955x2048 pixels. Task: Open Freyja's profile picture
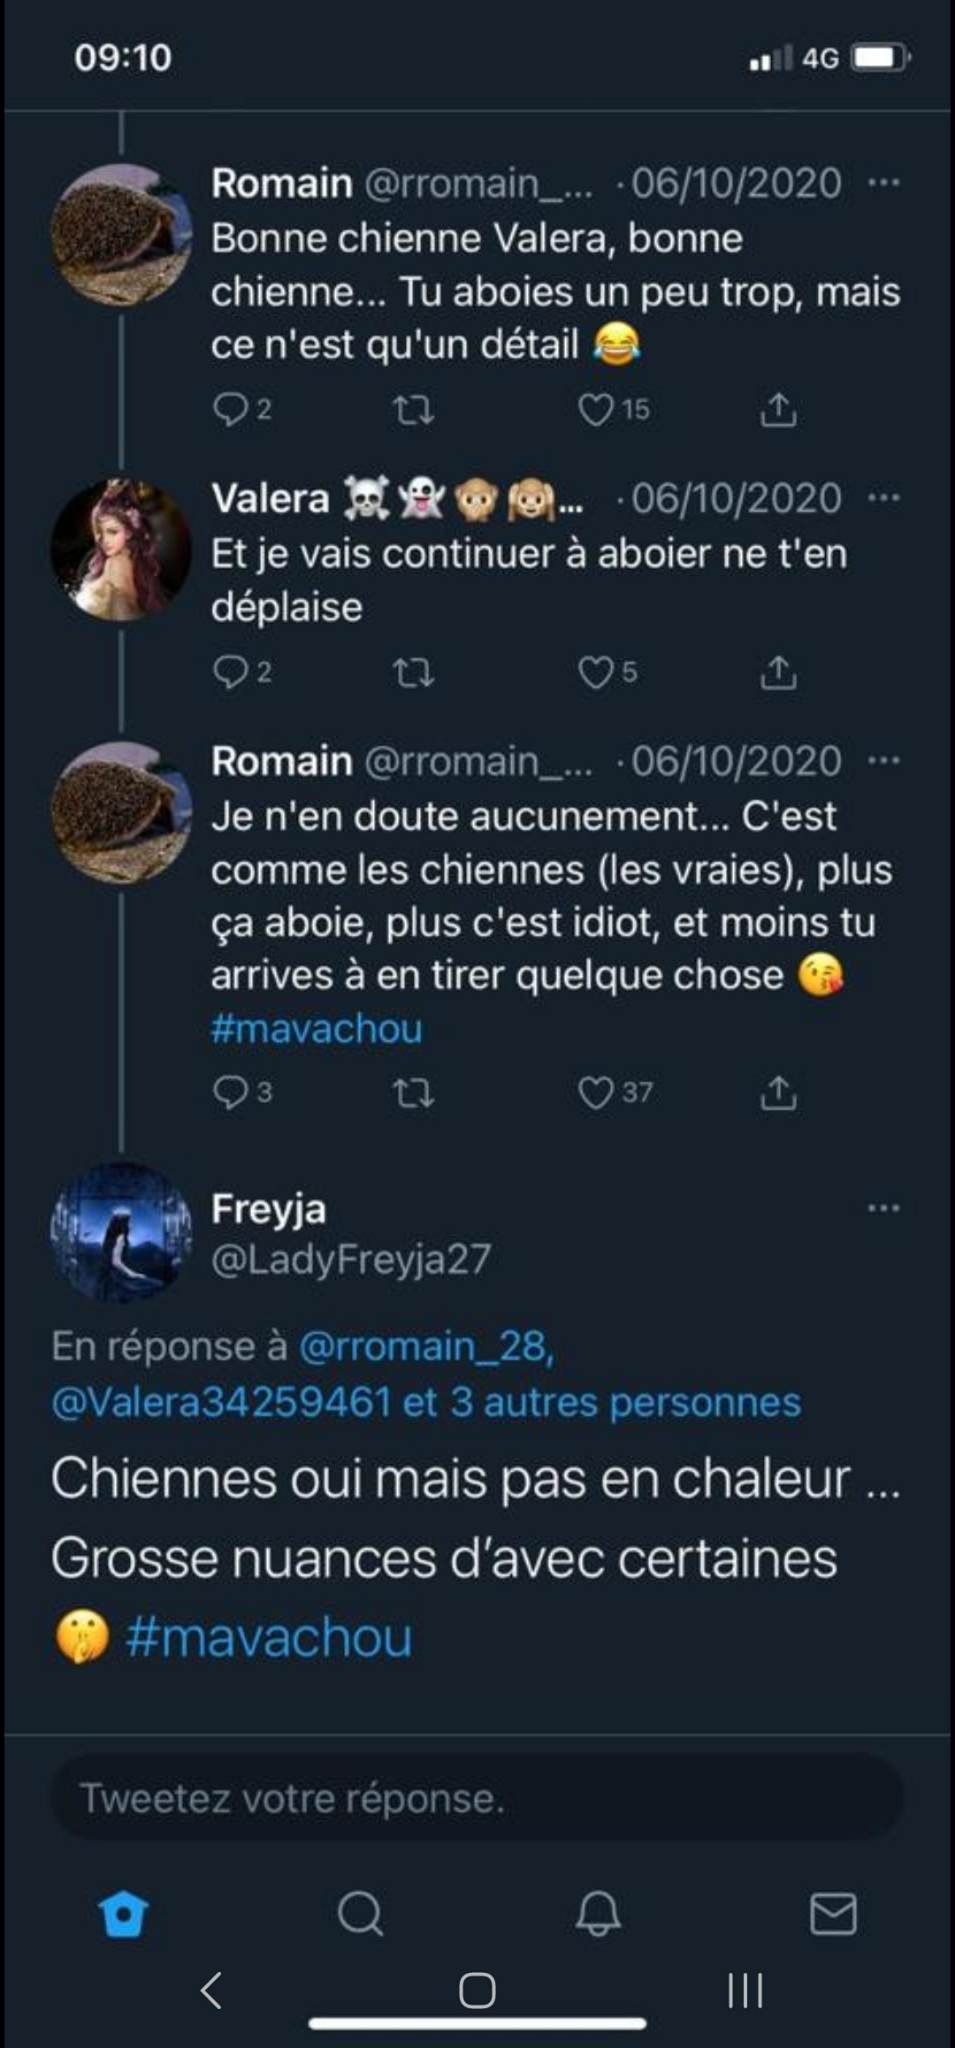tap(121, 1233)
